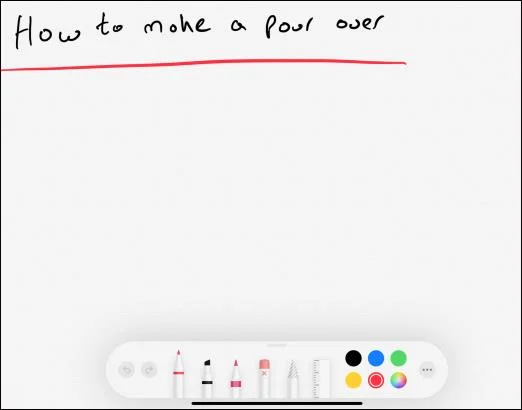Select the eraser tool
This screenshot has width=522, height=410.
pyautogui.click(x=264, y=378)
